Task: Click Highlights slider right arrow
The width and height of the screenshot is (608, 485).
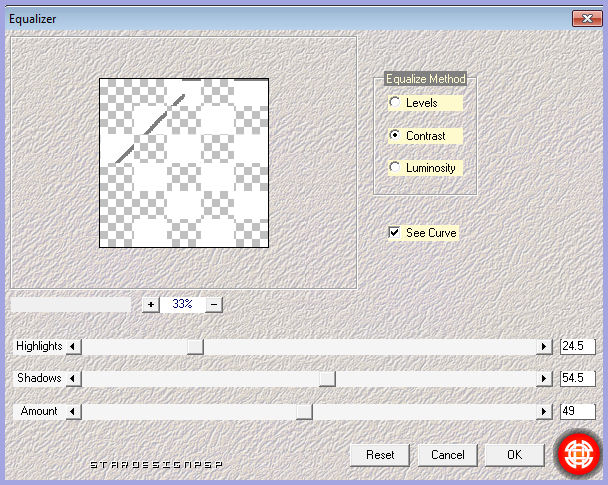Action: click(544, 346)
